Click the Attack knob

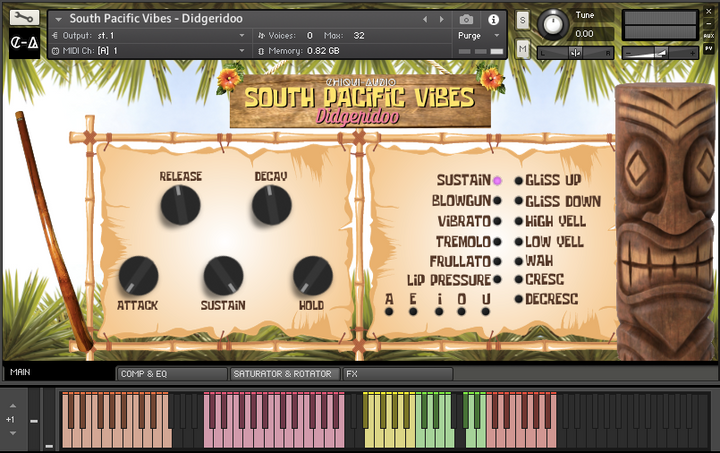pyautogui.click(x=138, y=275)
